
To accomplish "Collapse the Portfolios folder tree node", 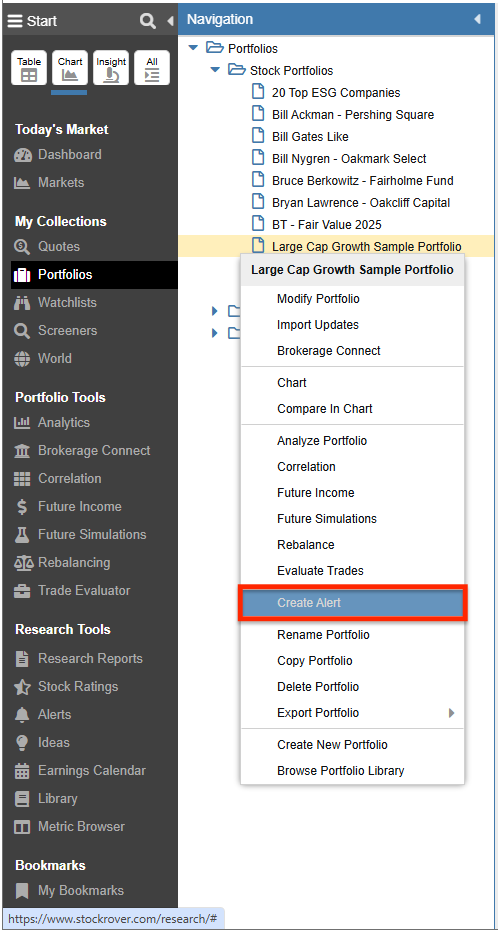I will (193, 48).
